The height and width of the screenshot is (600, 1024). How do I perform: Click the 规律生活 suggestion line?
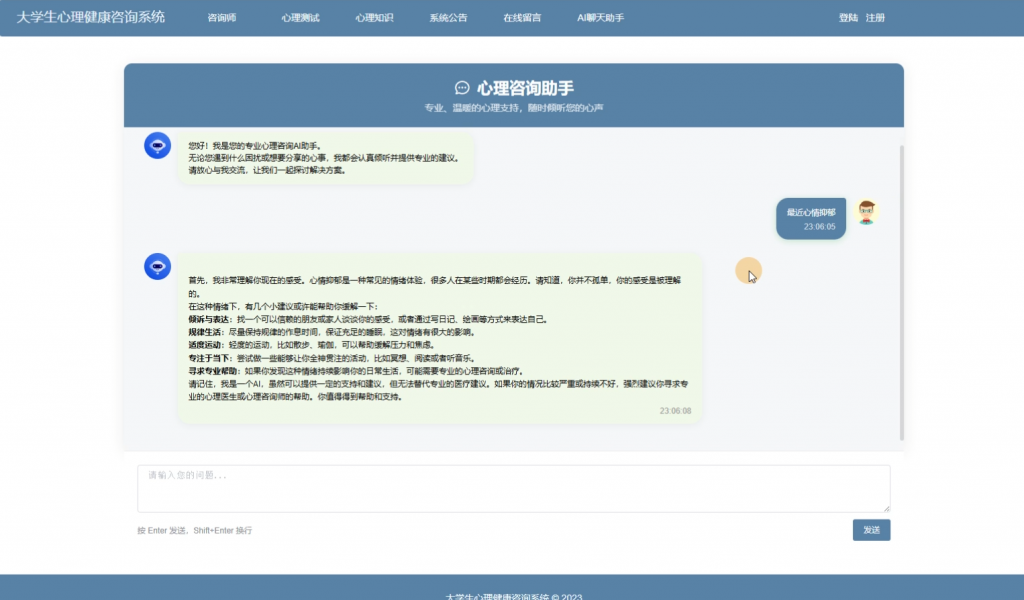coord(333,332)
